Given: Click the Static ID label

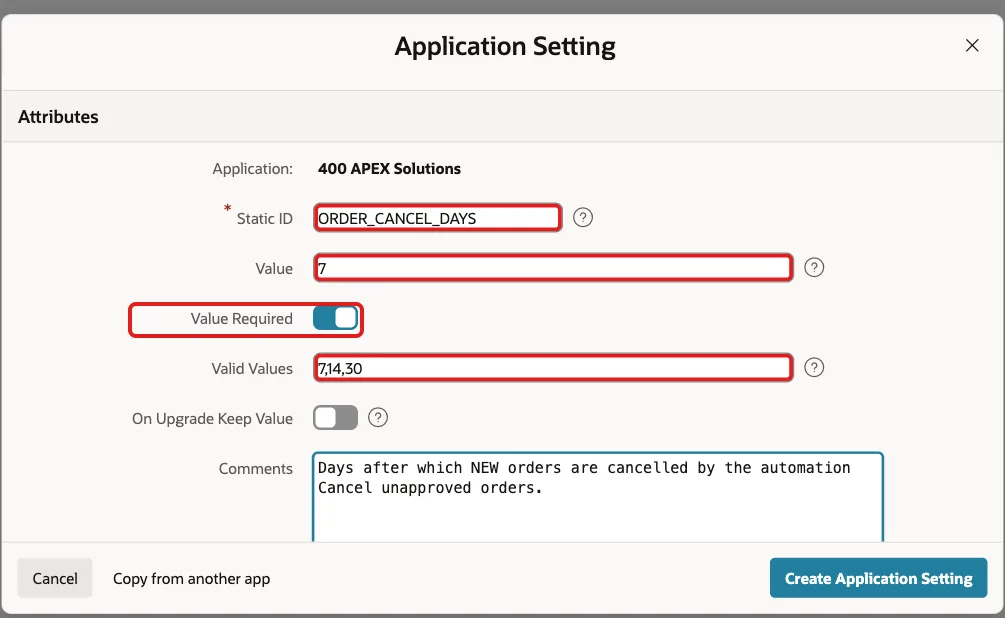Looking at the screenshot, I should coord(265,219).
